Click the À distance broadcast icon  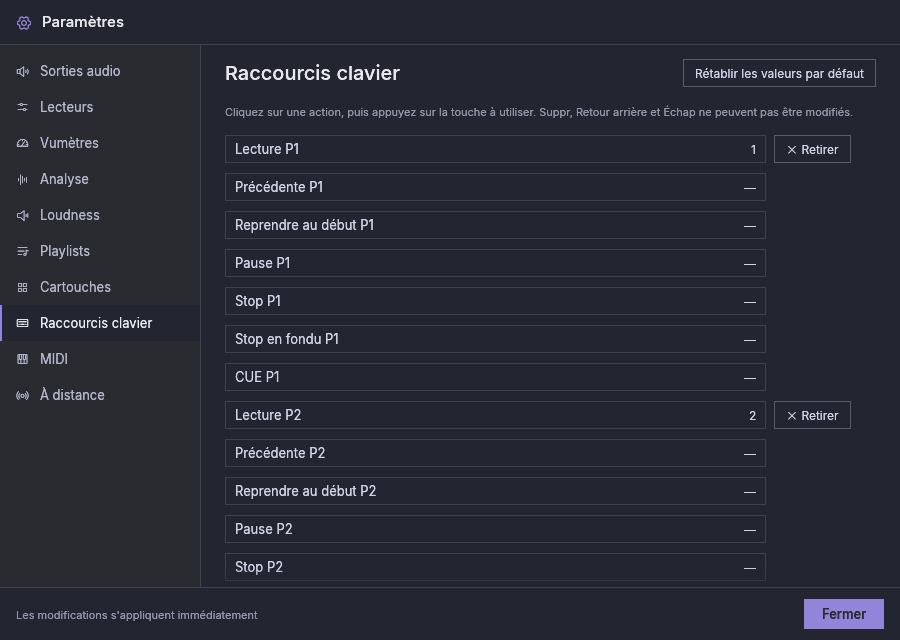pyautogui.click(x=22, y=395)
